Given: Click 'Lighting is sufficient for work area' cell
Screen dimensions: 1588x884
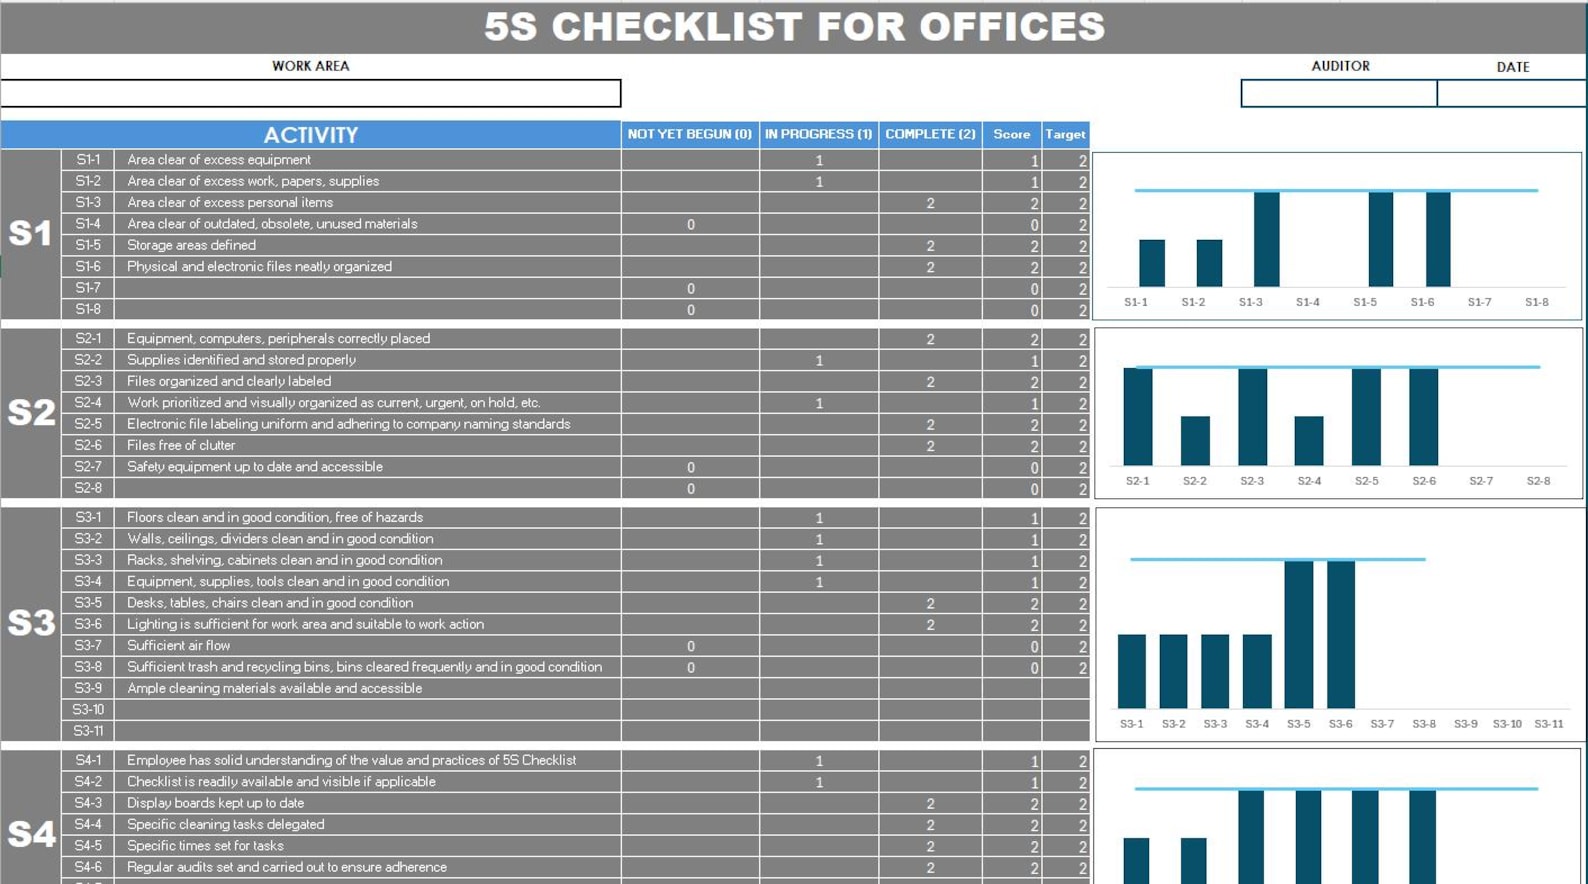Looking at the screenshot, I should click(x=367, y=624).
